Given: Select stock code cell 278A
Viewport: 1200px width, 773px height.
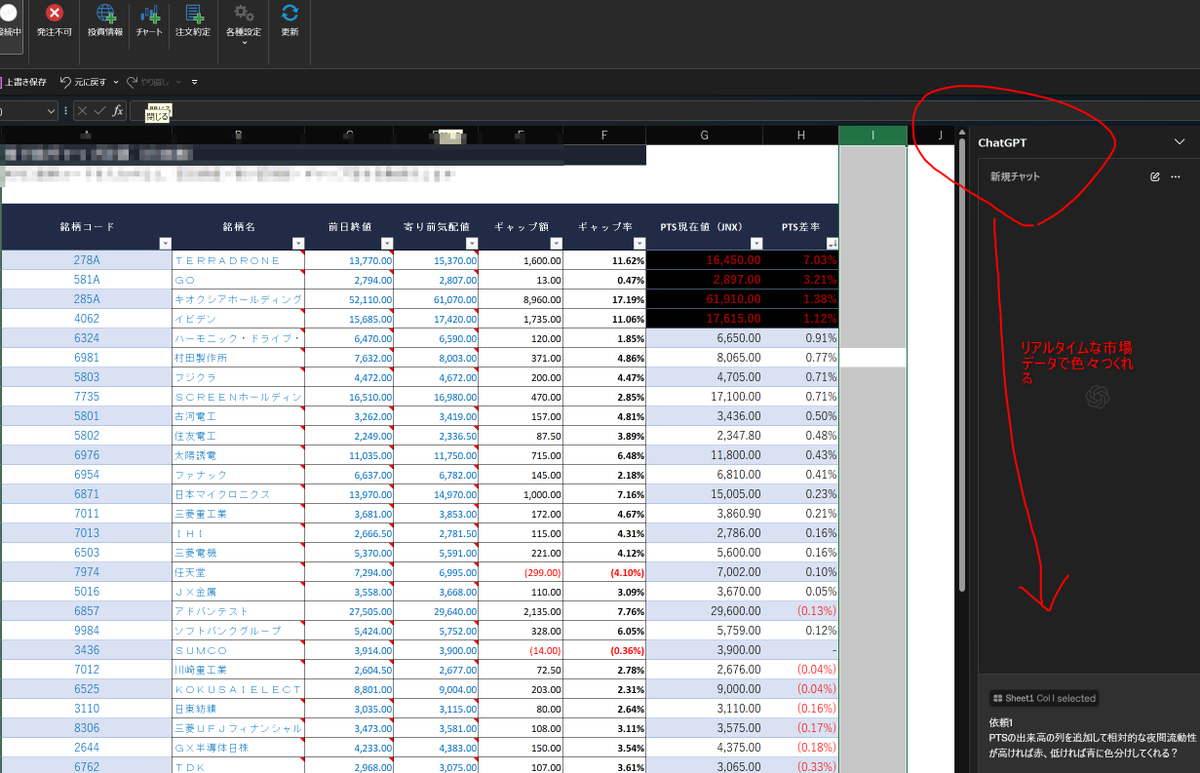Looking at the screenshot, I should (87, 260).
